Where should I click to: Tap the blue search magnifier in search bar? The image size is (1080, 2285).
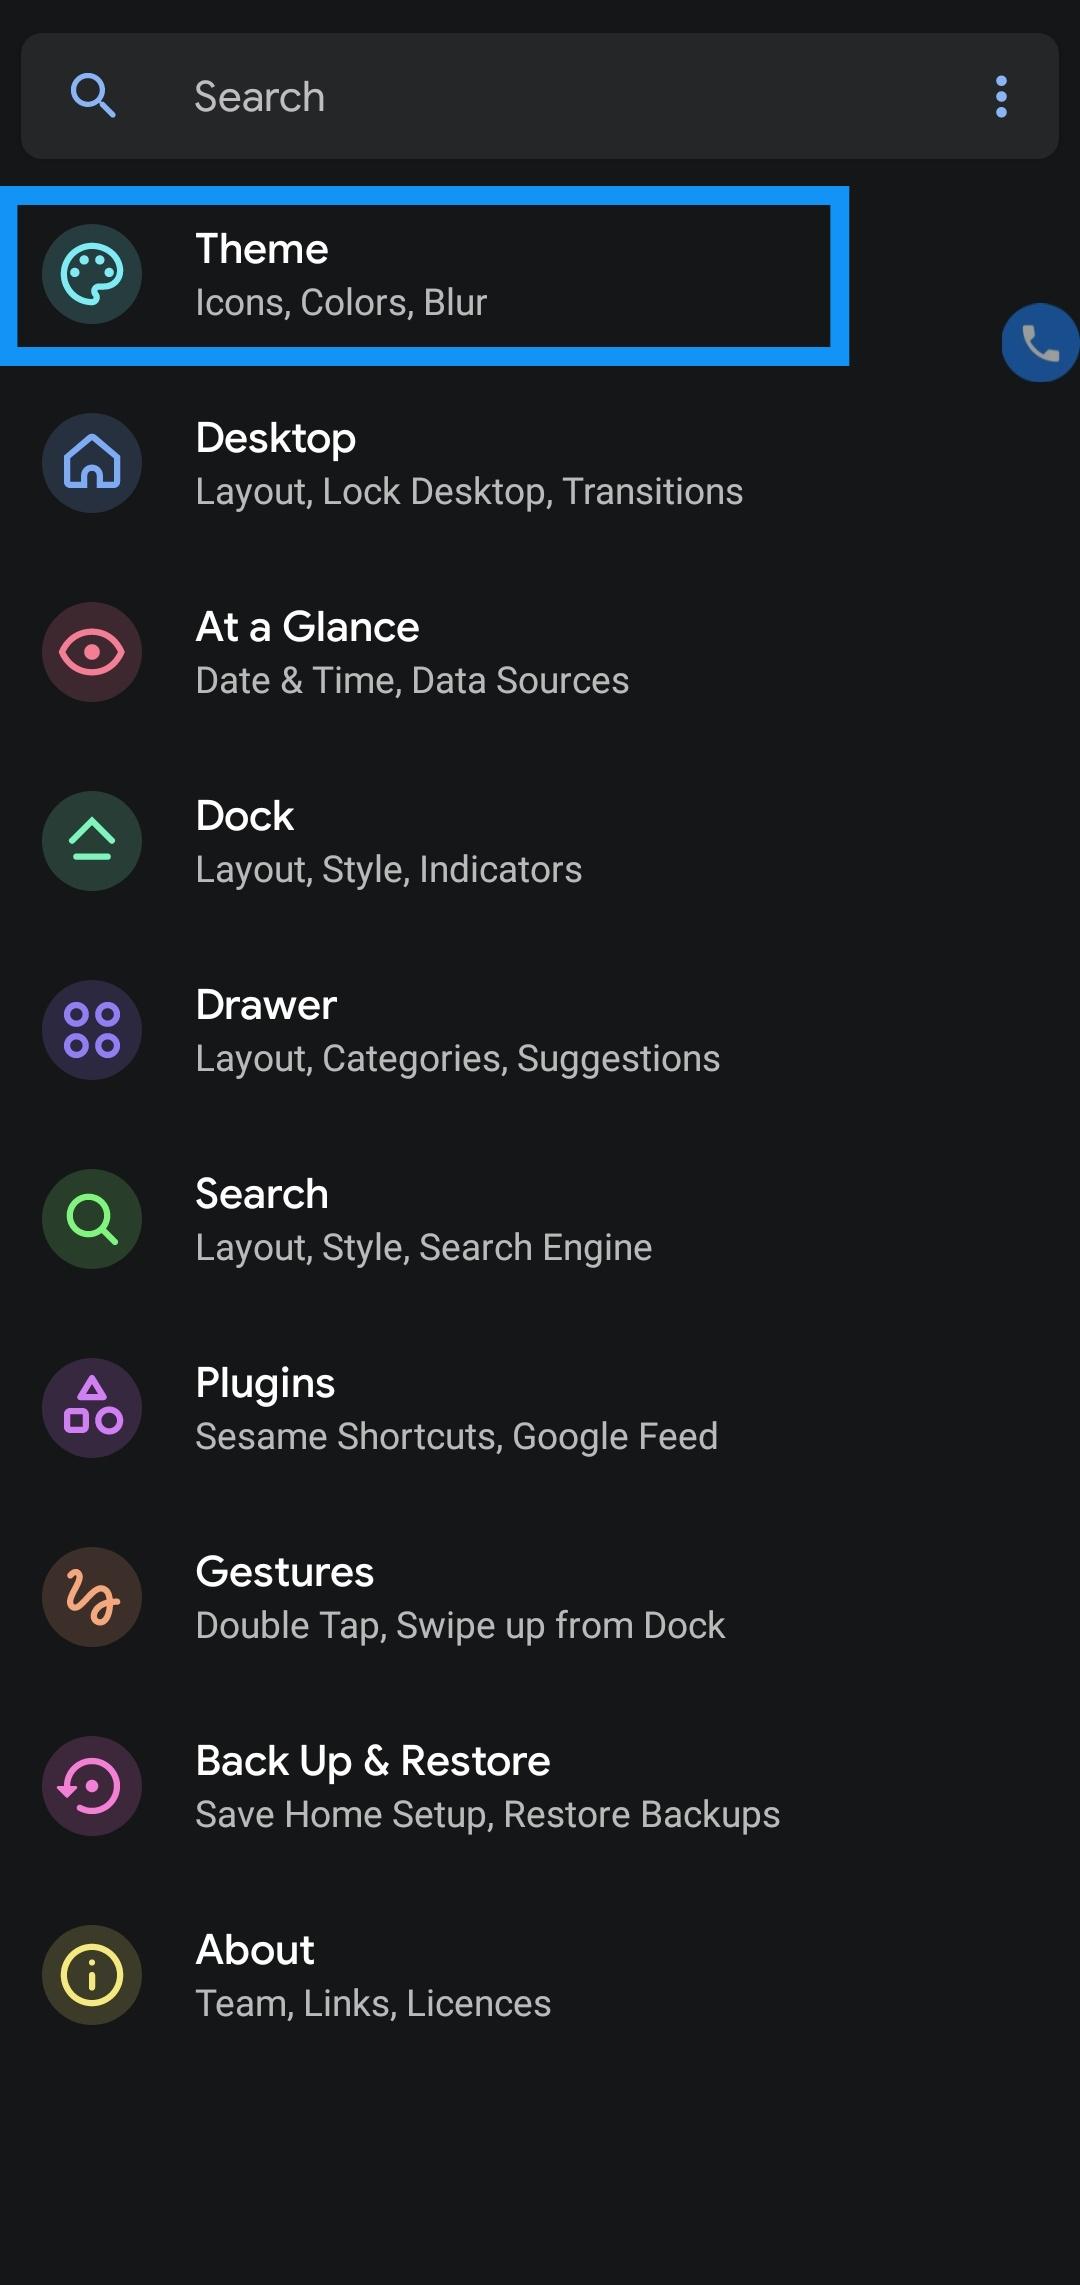coord(93,96)
